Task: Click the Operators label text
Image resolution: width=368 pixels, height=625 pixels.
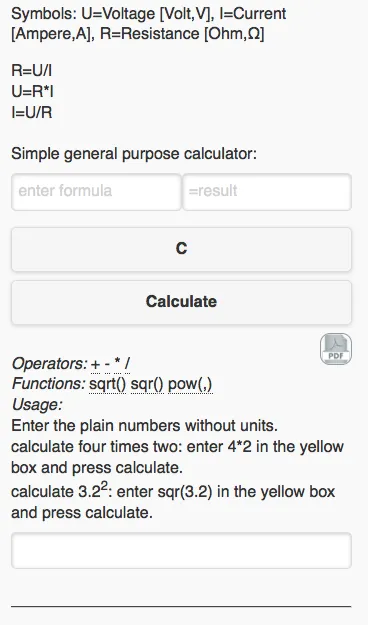Action: [49, 364]
